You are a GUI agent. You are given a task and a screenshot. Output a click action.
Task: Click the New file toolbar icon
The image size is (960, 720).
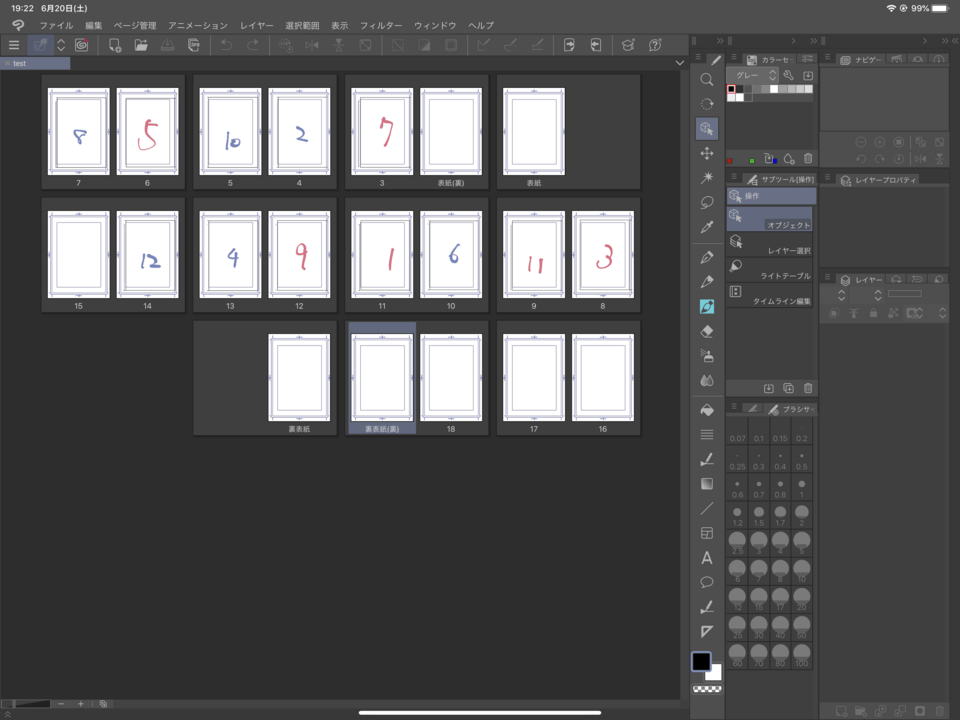tap(114, 45)
